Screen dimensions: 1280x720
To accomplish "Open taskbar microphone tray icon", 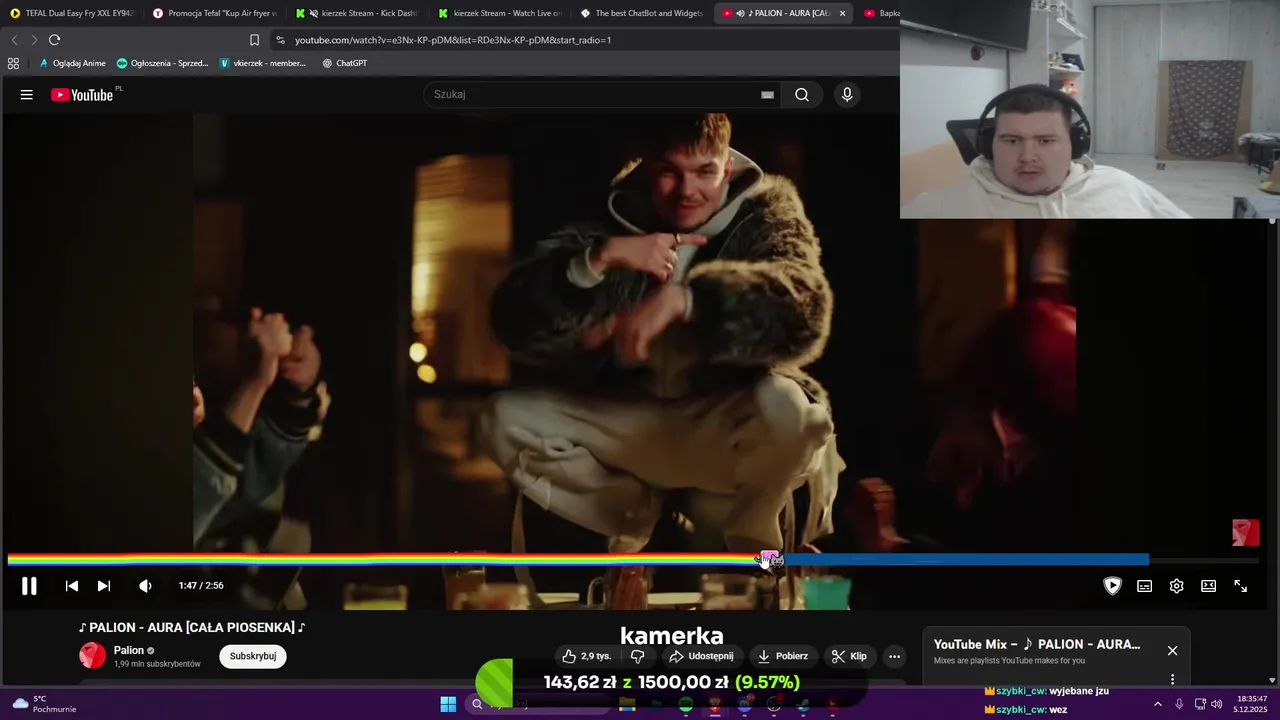I will tap(1179, 704).
